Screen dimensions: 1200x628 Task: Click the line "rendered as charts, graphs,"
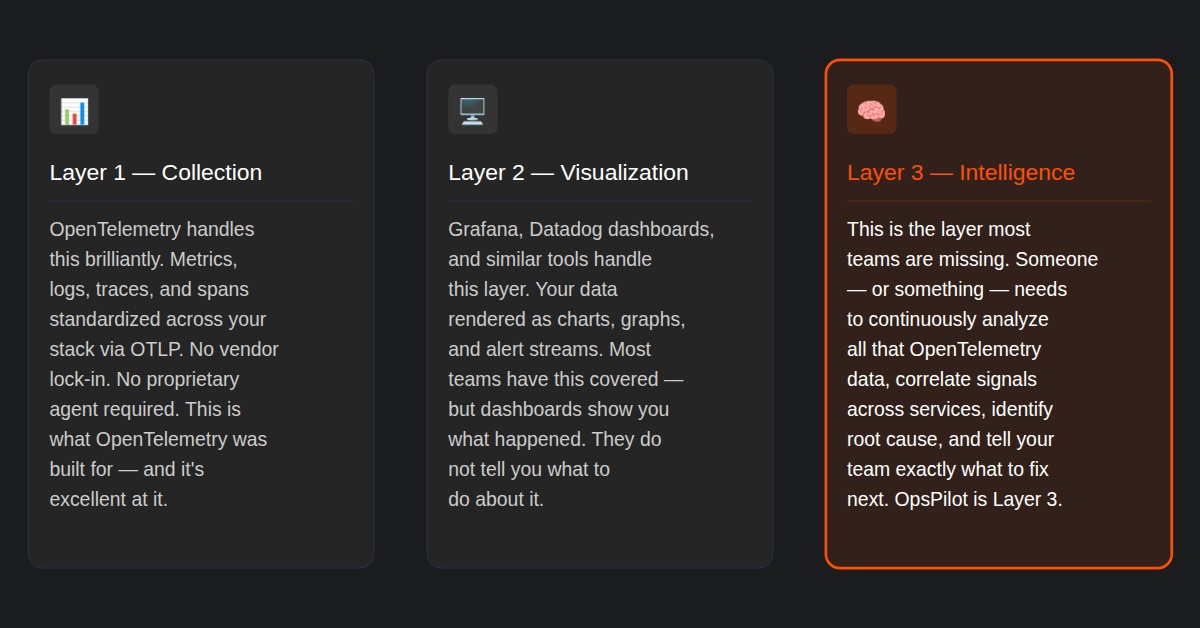tap(567, 319)
